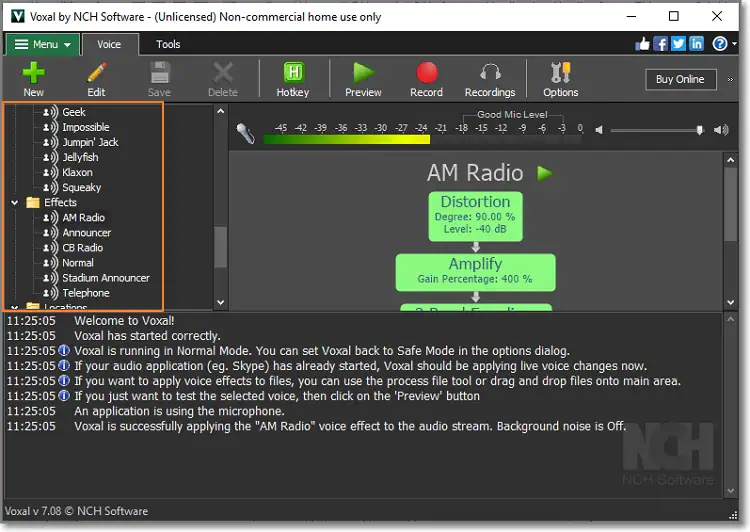Click 'An application is using the microphone.' log line
Screen dimensions: 750x532
pyautogui.click(x=179, y=411)
